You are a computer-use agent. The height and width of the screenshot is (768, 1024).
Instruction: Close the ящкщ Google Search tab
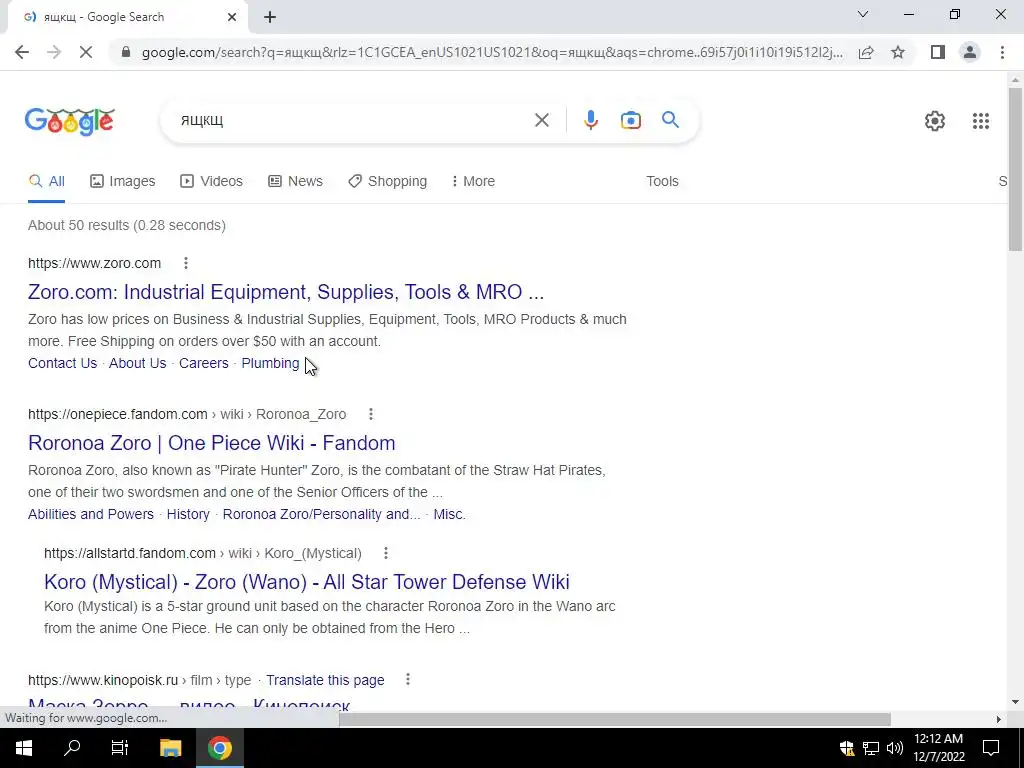(x=232, y=17)
